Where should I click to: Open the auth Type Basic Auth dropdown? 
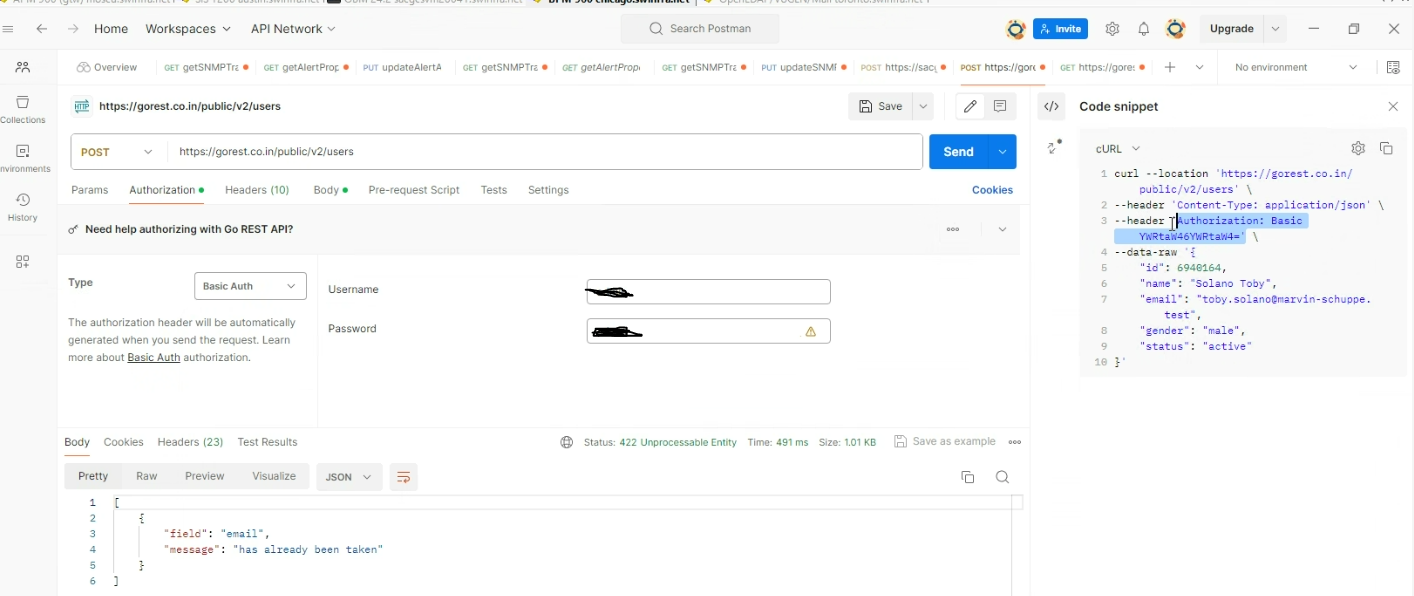click(250, 286)
